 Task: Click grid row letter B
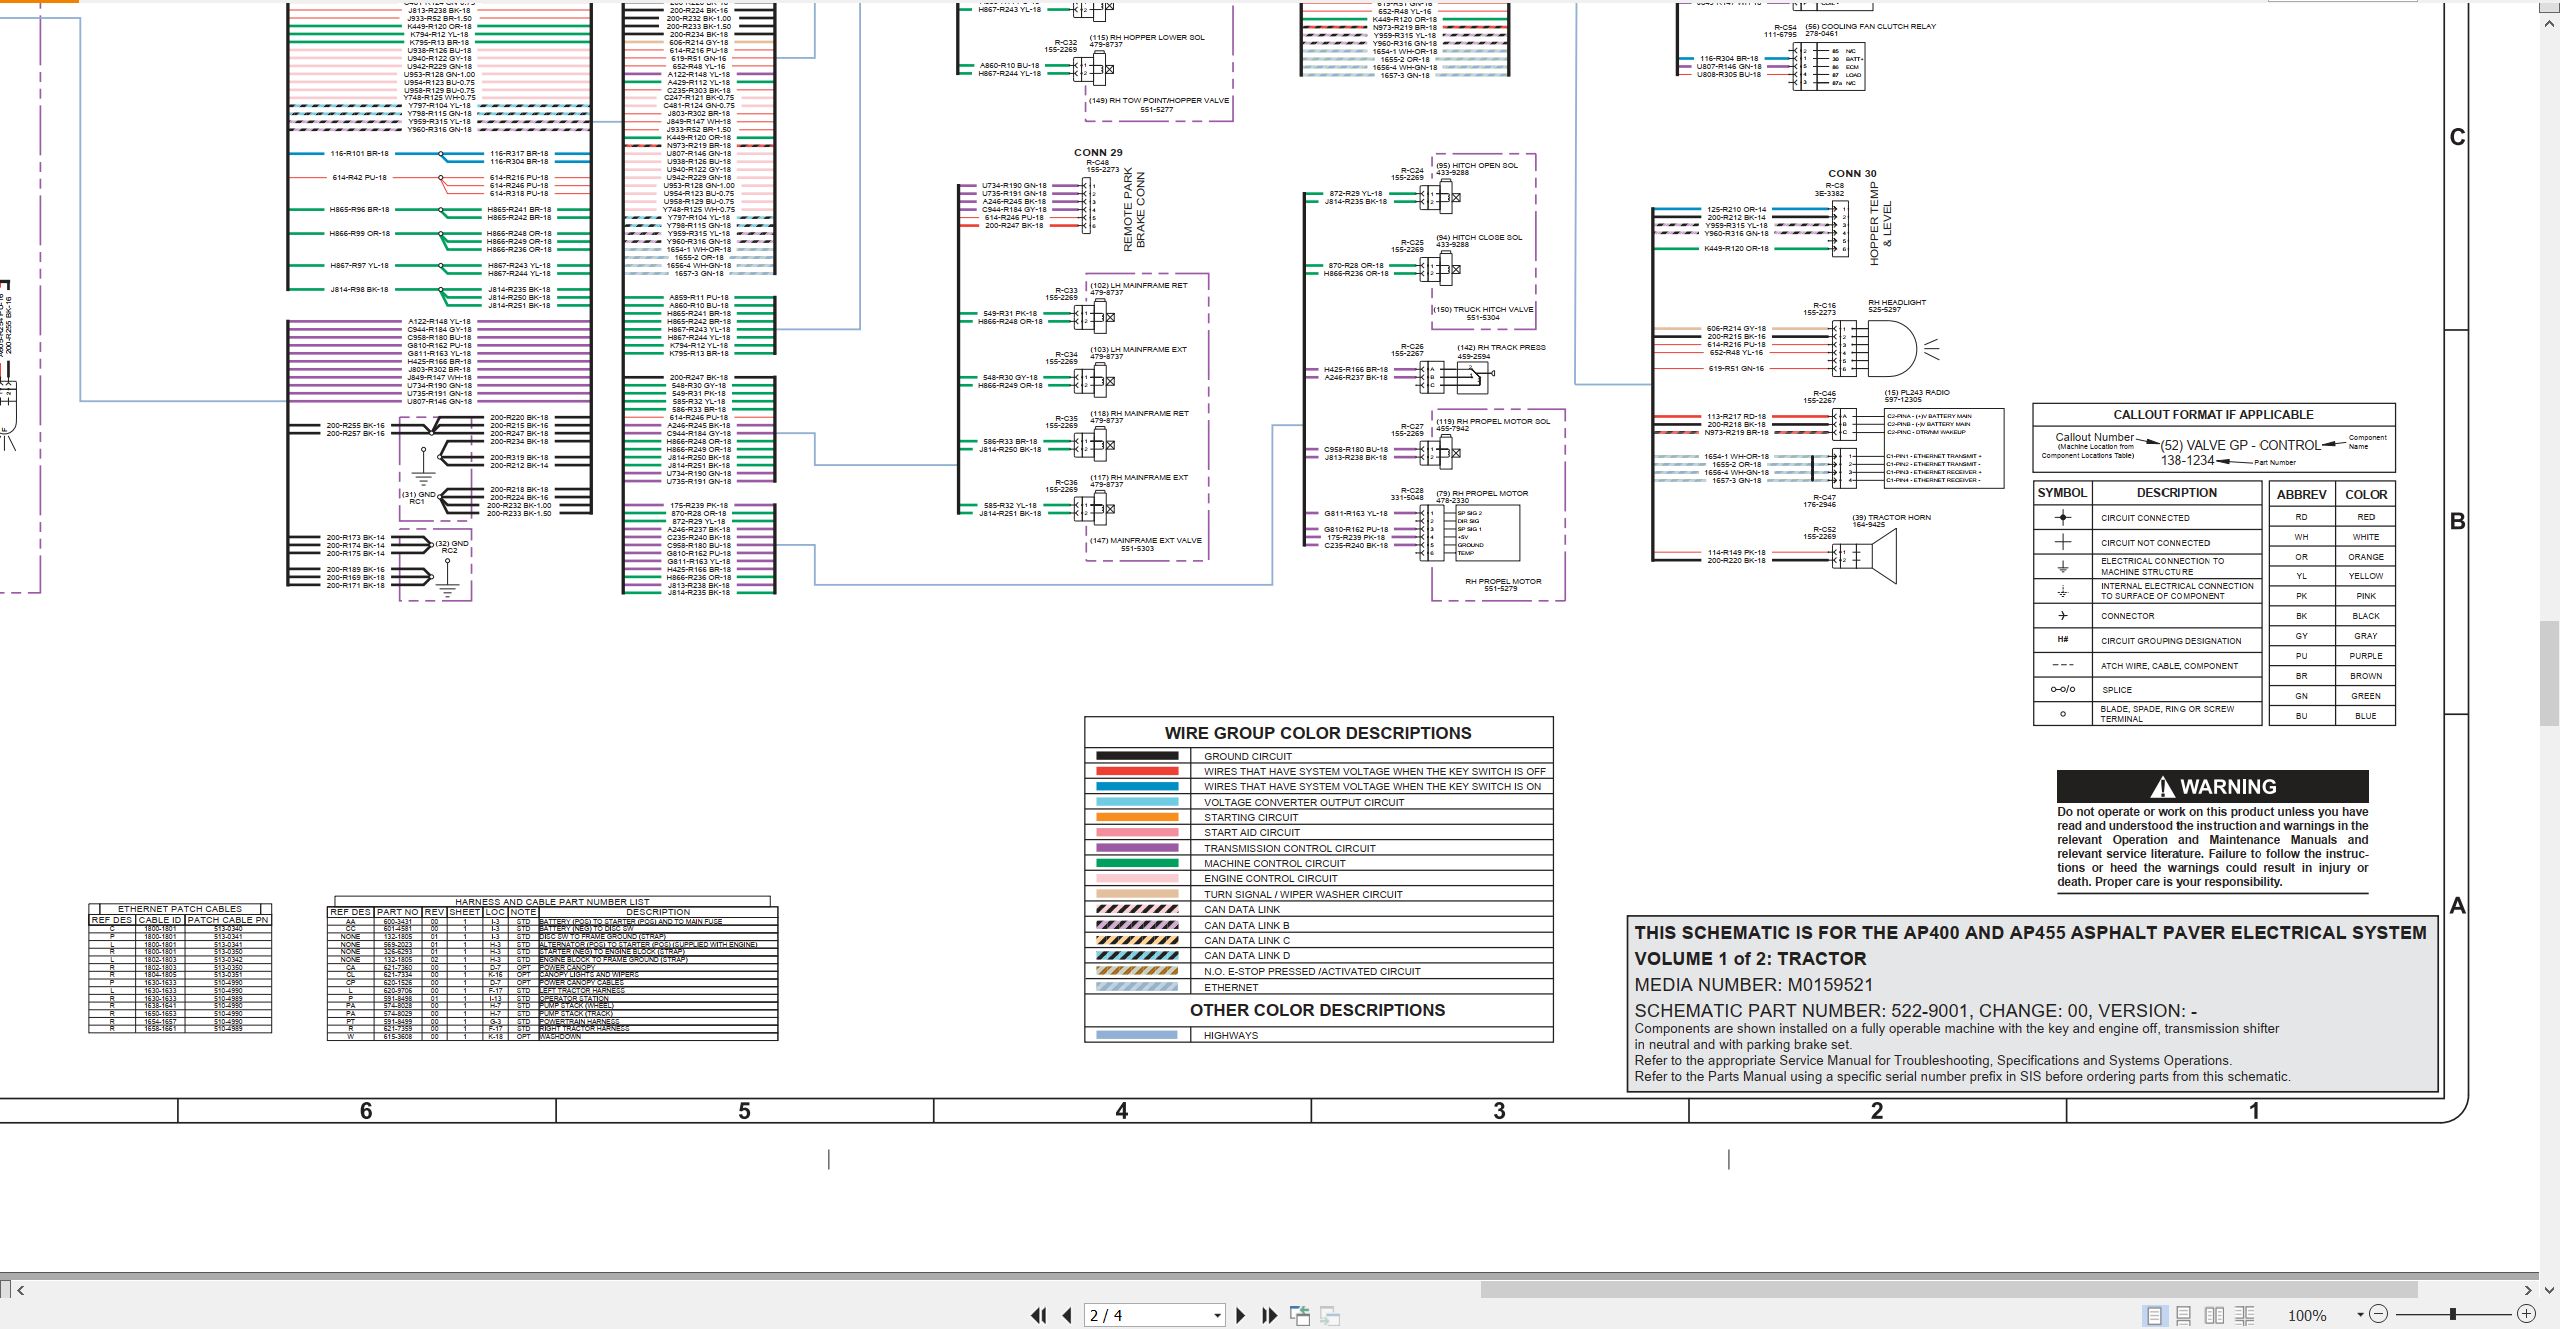click(2457, 522)
